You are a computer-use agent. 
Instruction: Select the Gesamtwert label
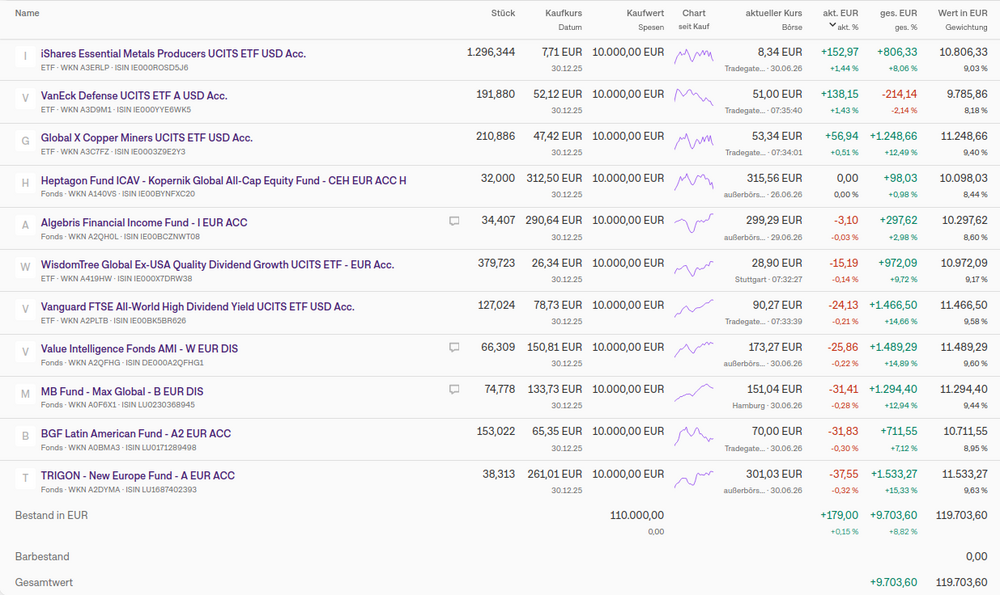point(44,582)
